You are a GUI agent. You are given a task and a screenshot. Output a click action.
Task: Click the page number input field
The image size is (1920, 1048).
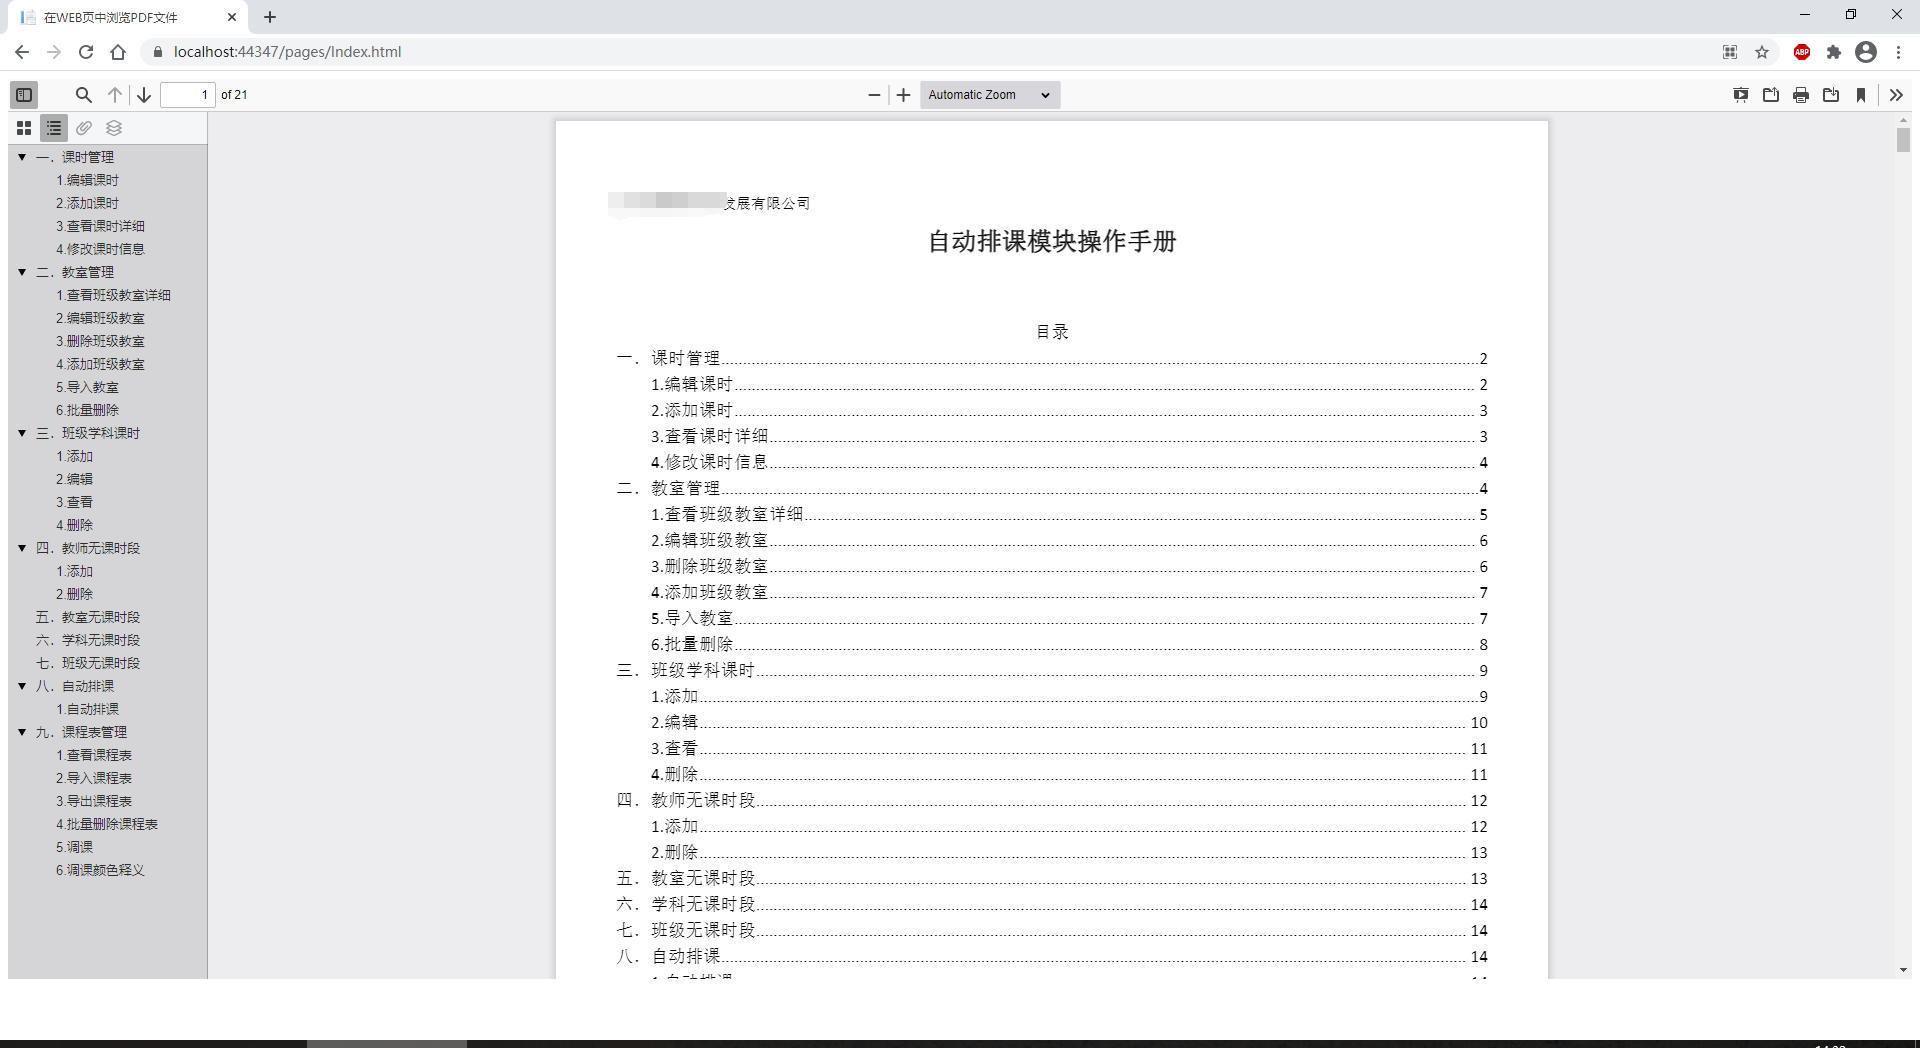(188, 95)
